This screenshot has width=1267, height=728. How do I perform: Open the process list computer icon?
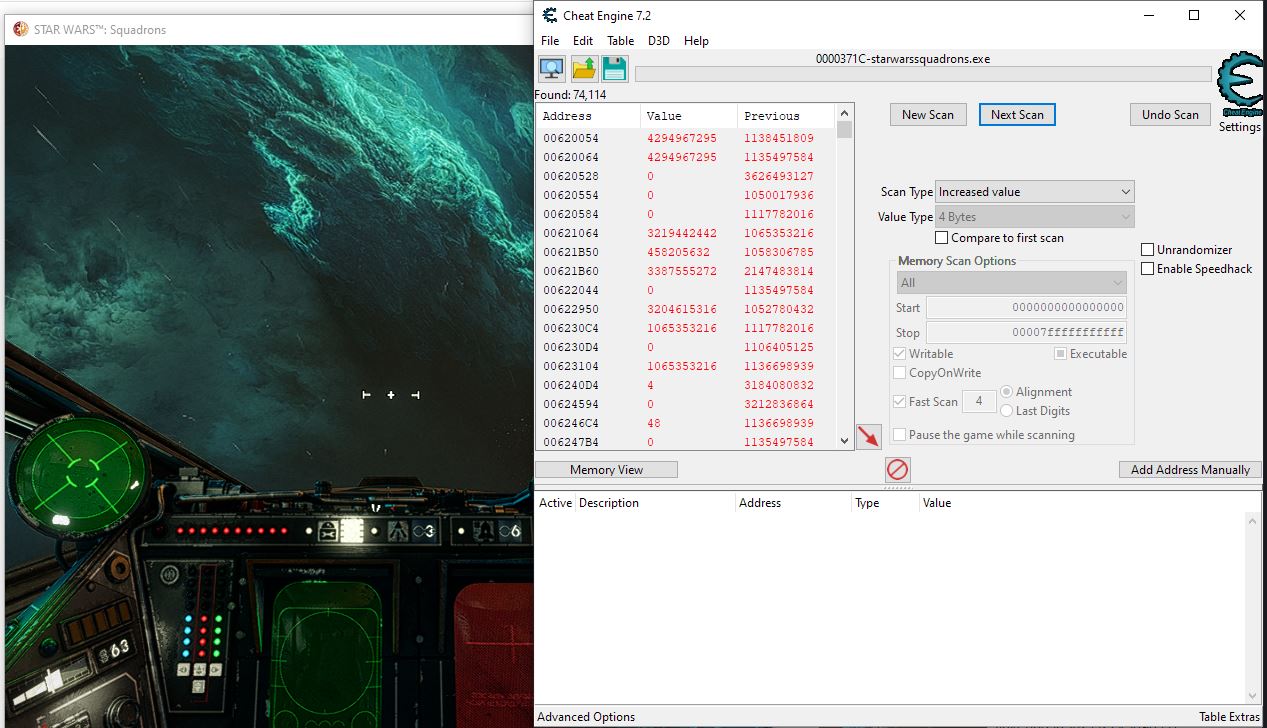point(551,69)
